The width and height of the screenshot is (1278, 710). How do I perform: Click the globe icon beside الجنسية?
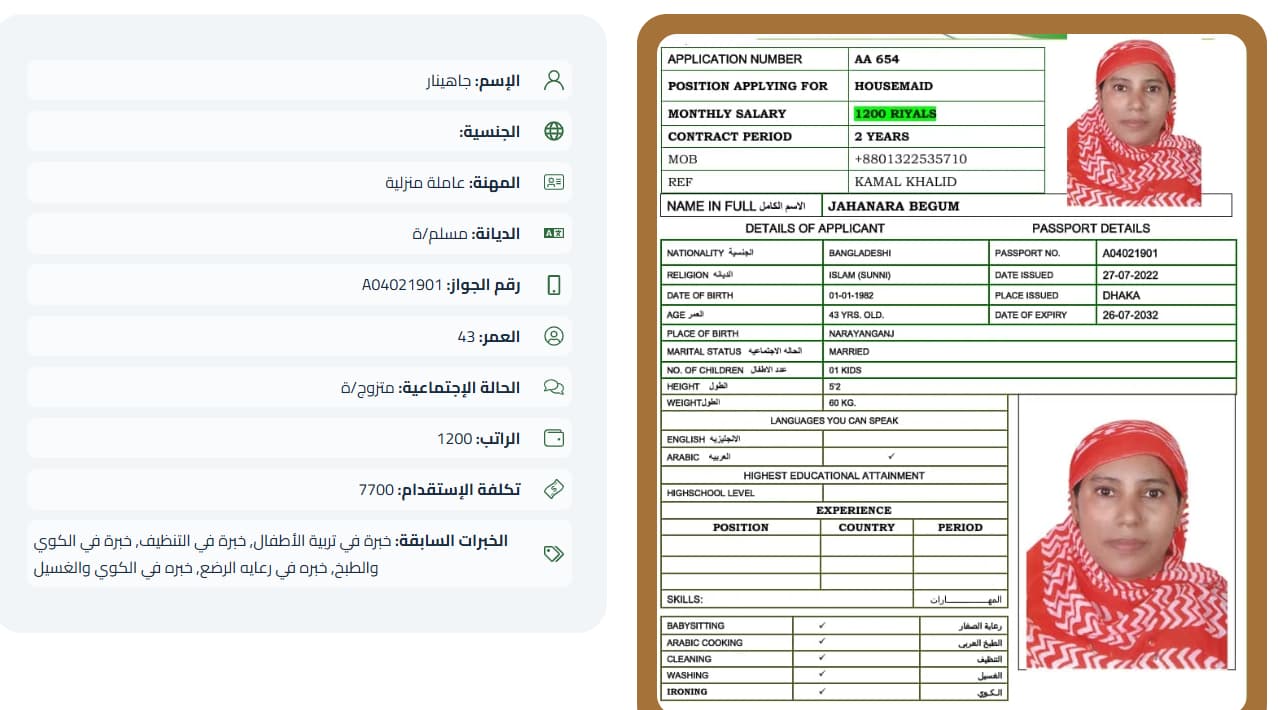point(553,131)
